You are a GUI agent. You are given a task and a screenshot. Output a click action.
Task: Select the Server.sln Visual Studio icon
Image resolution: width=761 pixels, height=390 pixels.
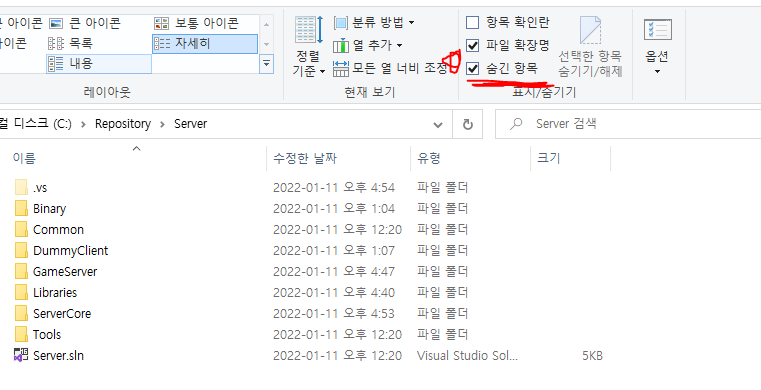[x=21, y=356]
